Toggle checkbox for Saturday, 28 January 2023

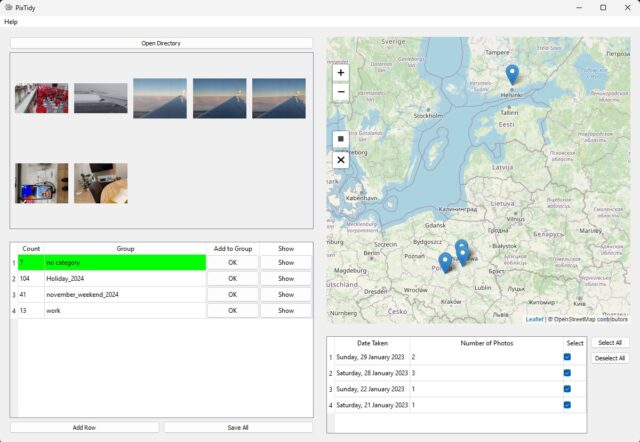click(567, 373)
